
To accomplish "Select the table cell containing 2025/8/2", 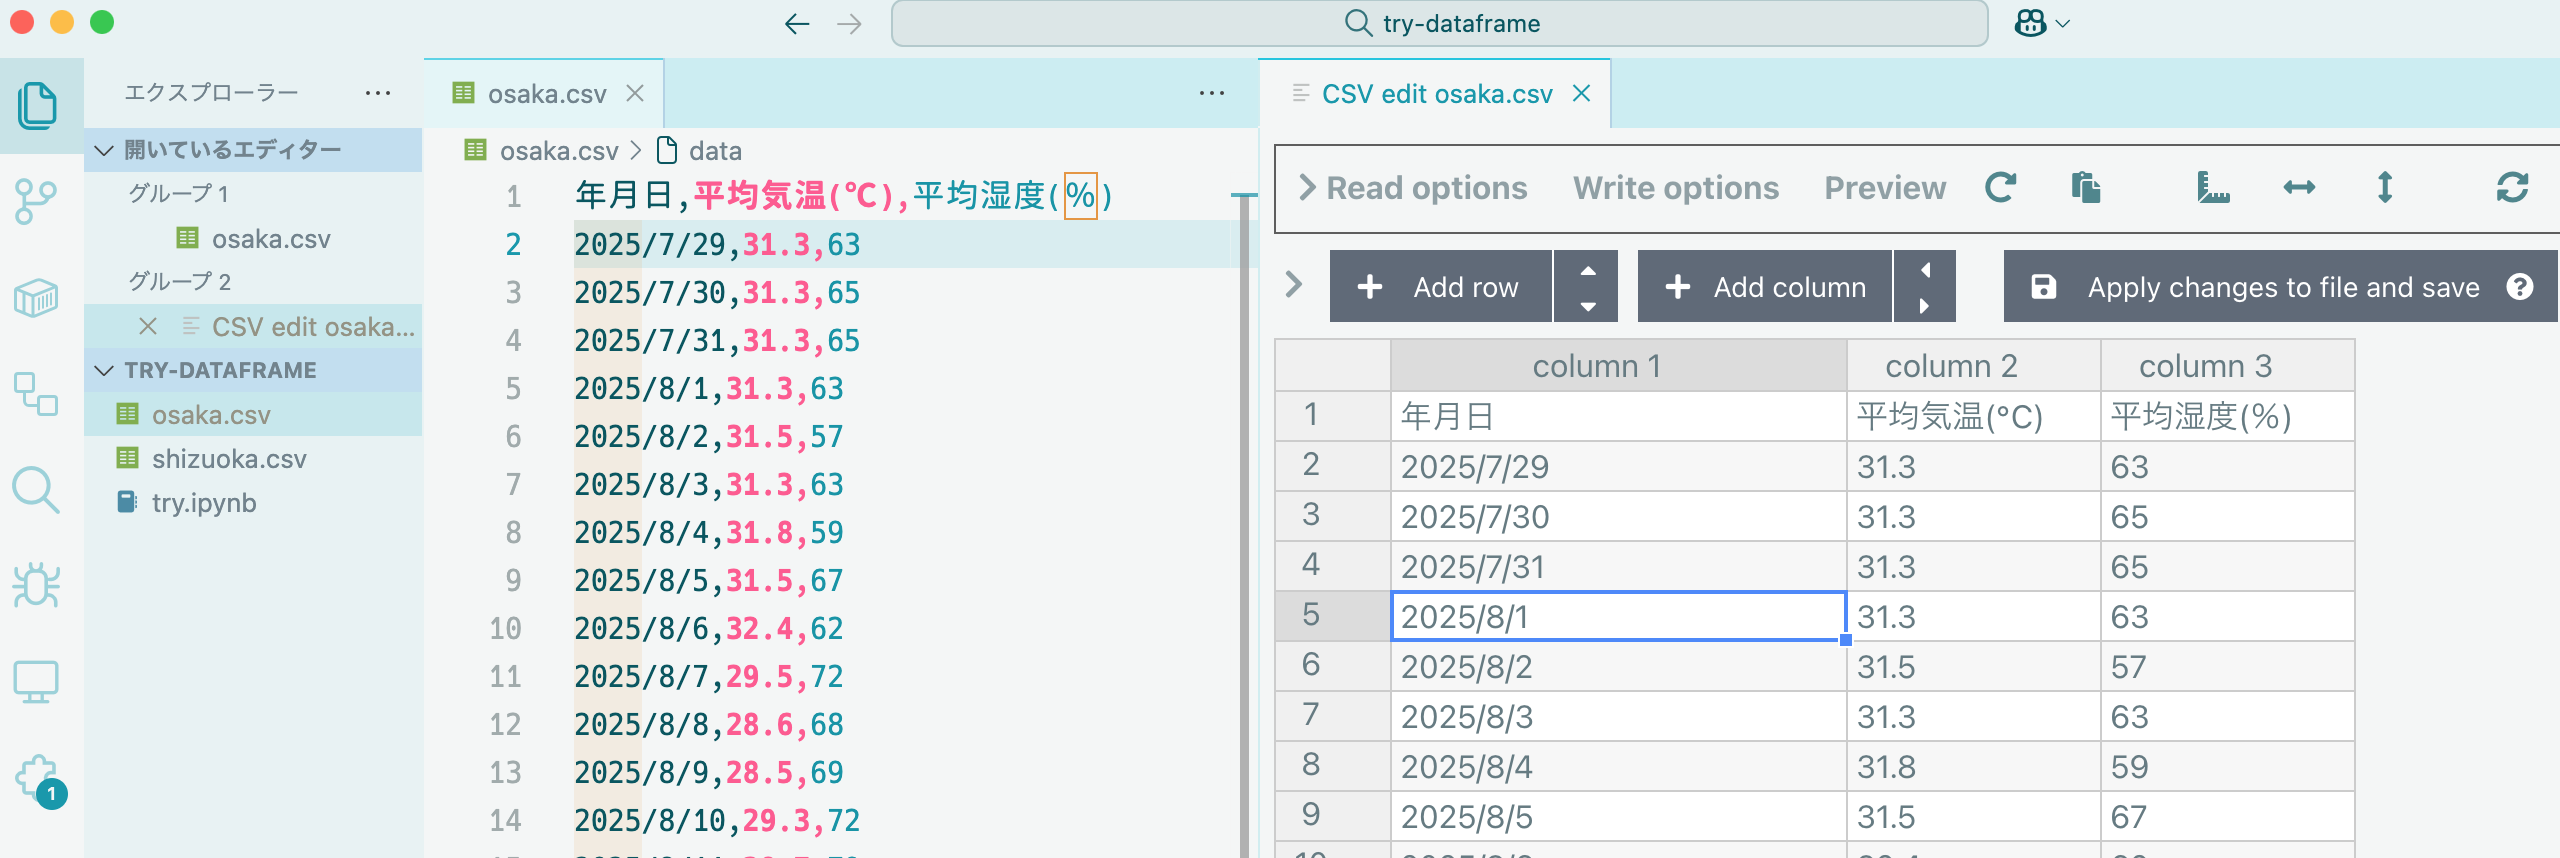I will click(1617, 667).
